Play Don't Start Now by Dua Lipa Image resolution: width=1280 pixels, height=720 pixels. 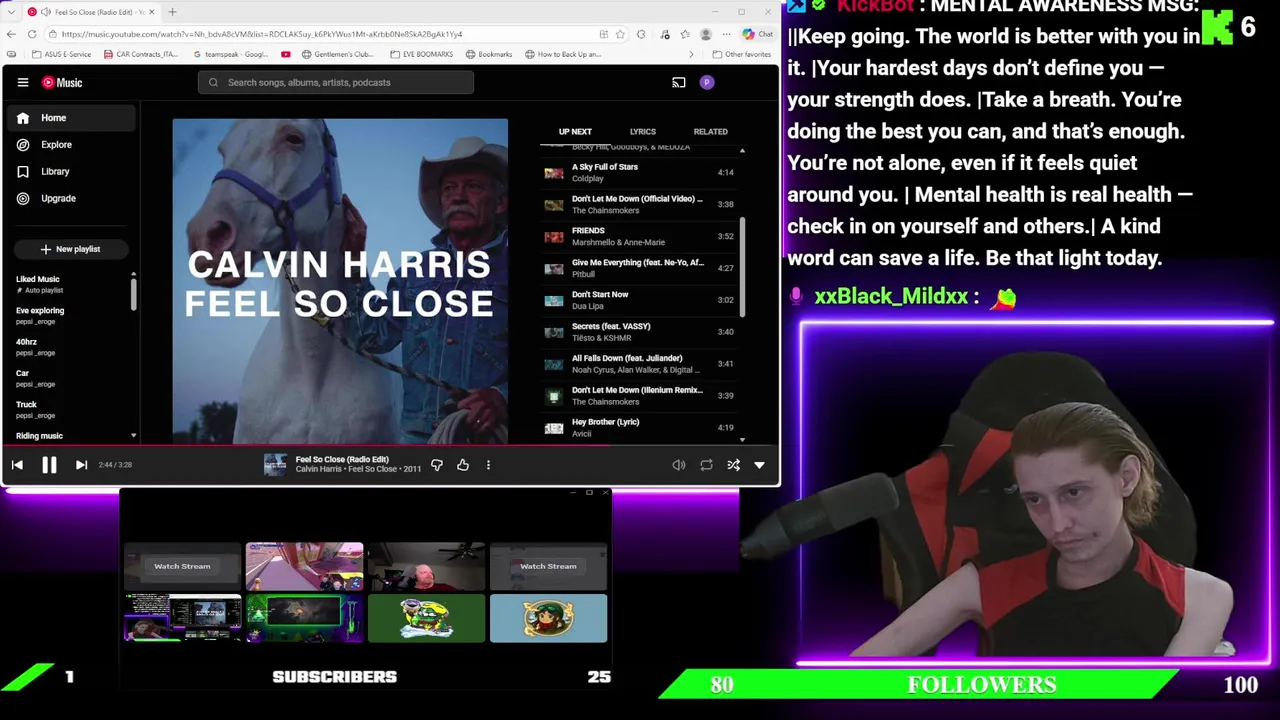pos(638,301)
